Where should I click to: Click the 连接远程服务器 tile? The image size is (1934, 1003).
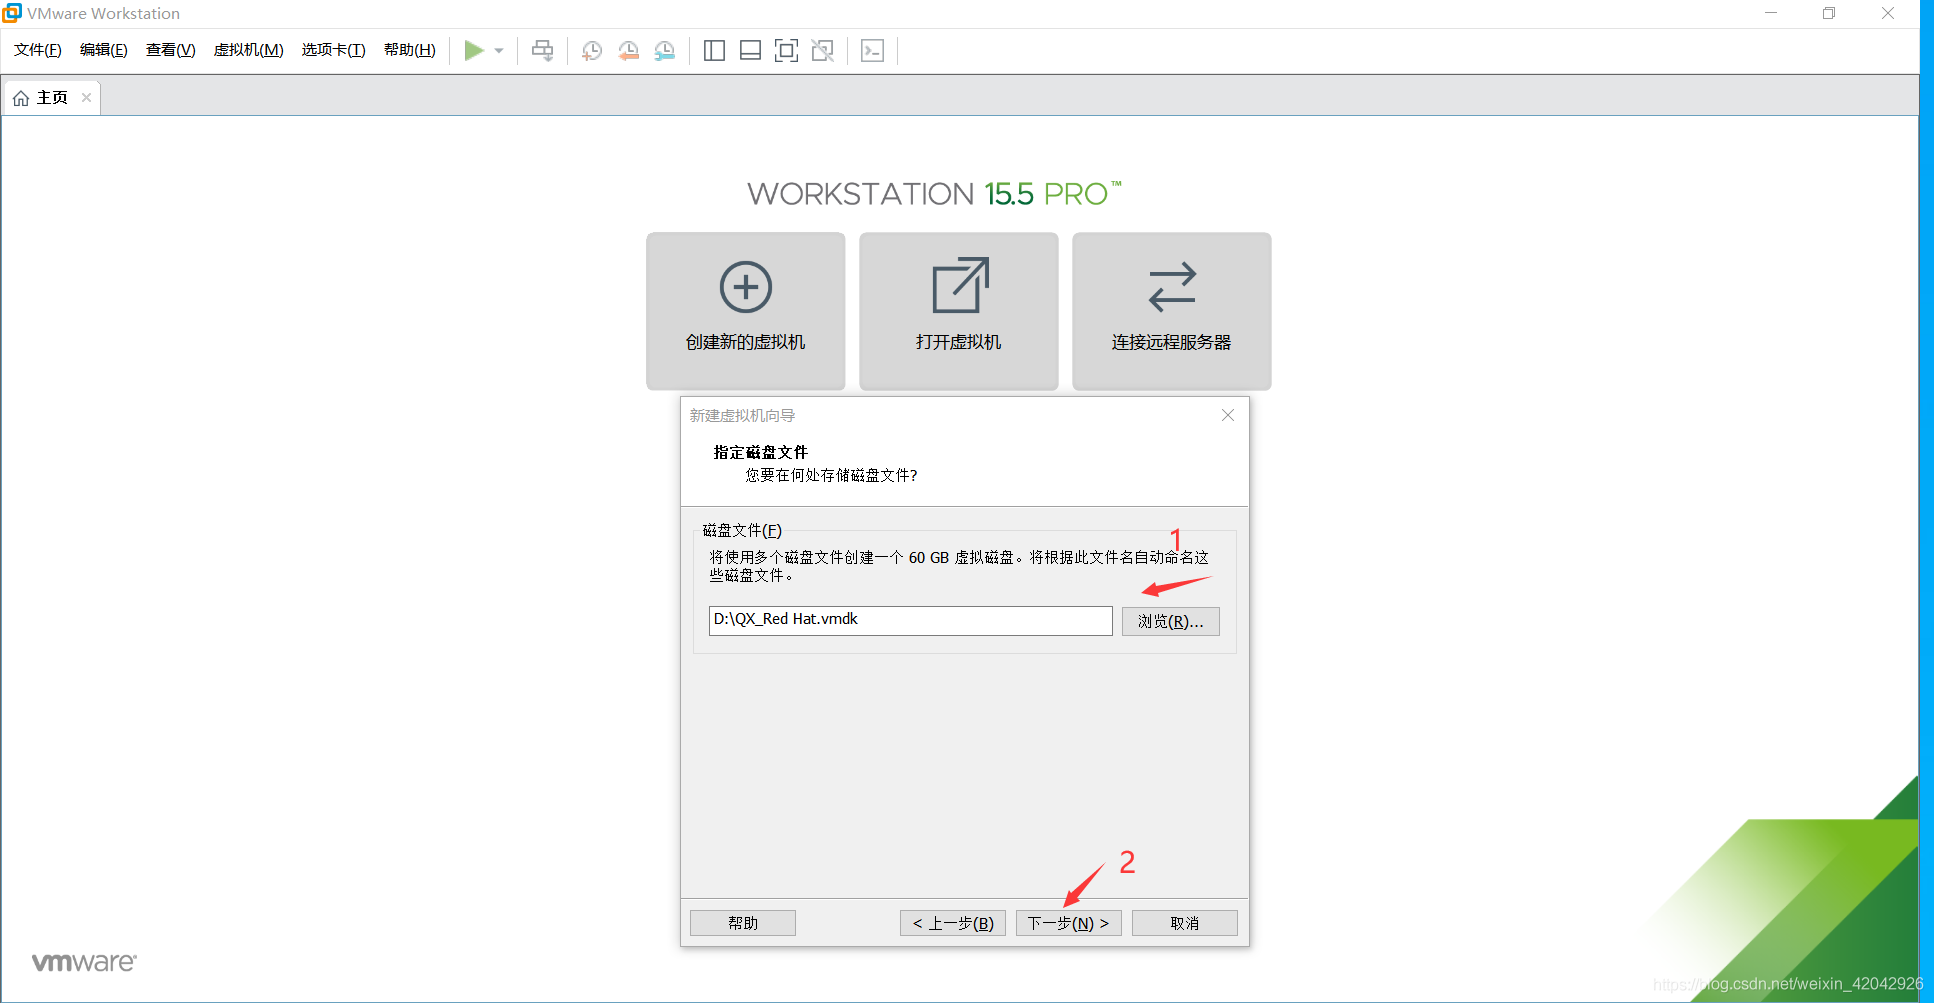1172,311
